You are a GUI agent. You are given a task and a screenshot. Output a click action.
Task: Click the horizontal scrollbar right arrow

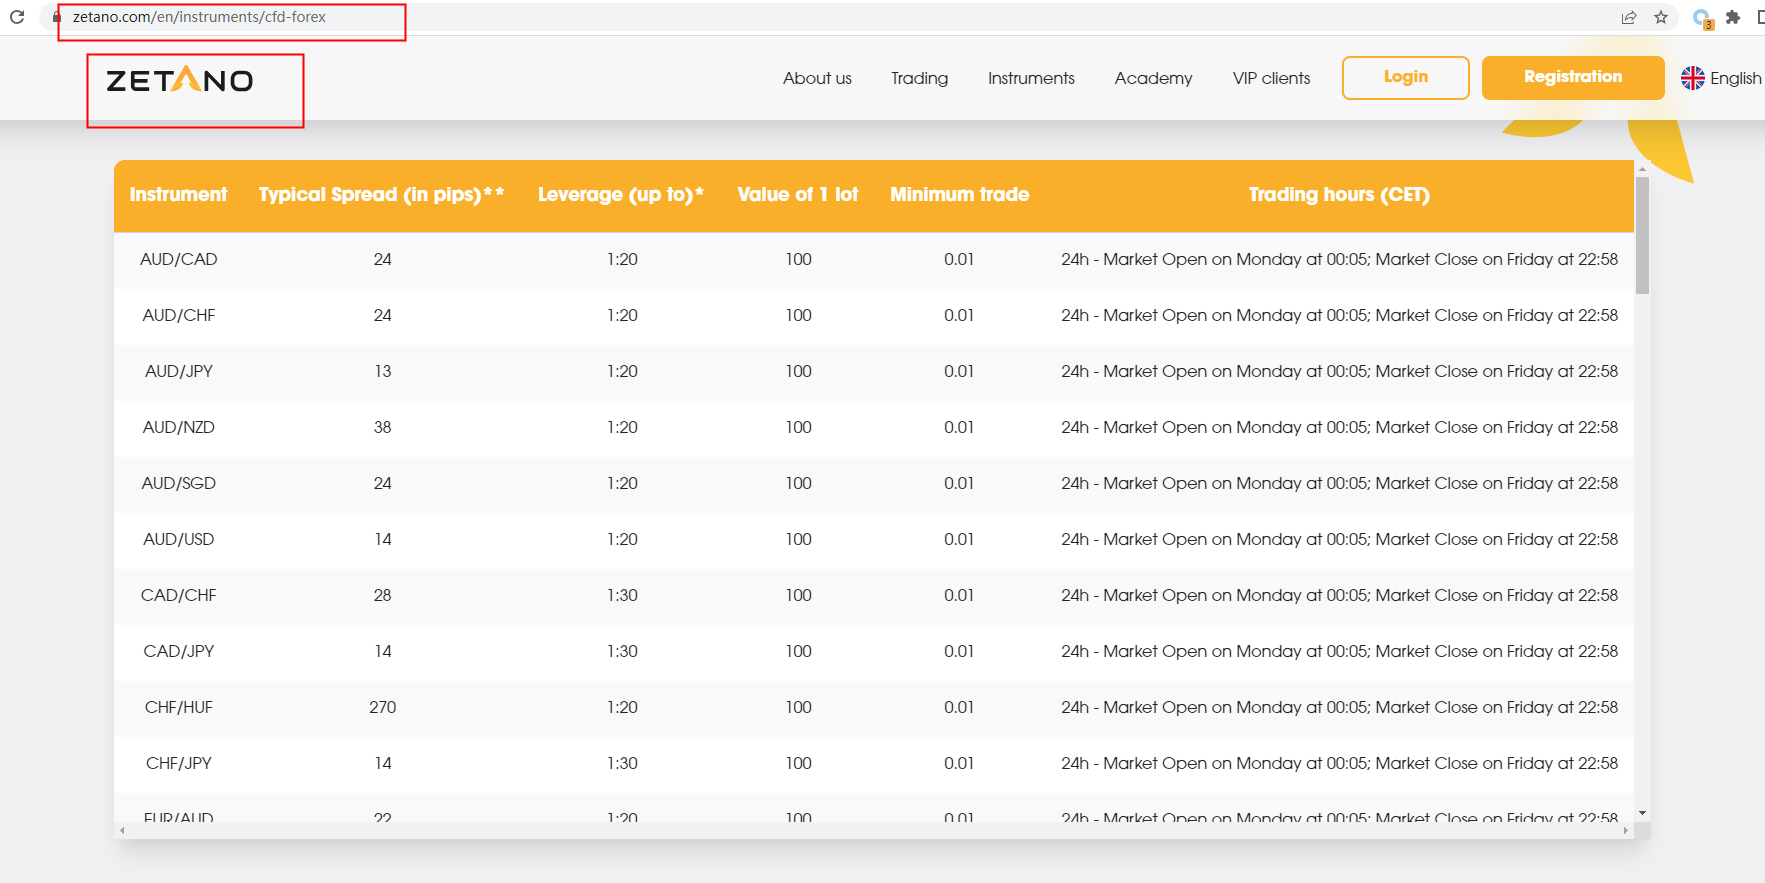(x=1625, y=831)
